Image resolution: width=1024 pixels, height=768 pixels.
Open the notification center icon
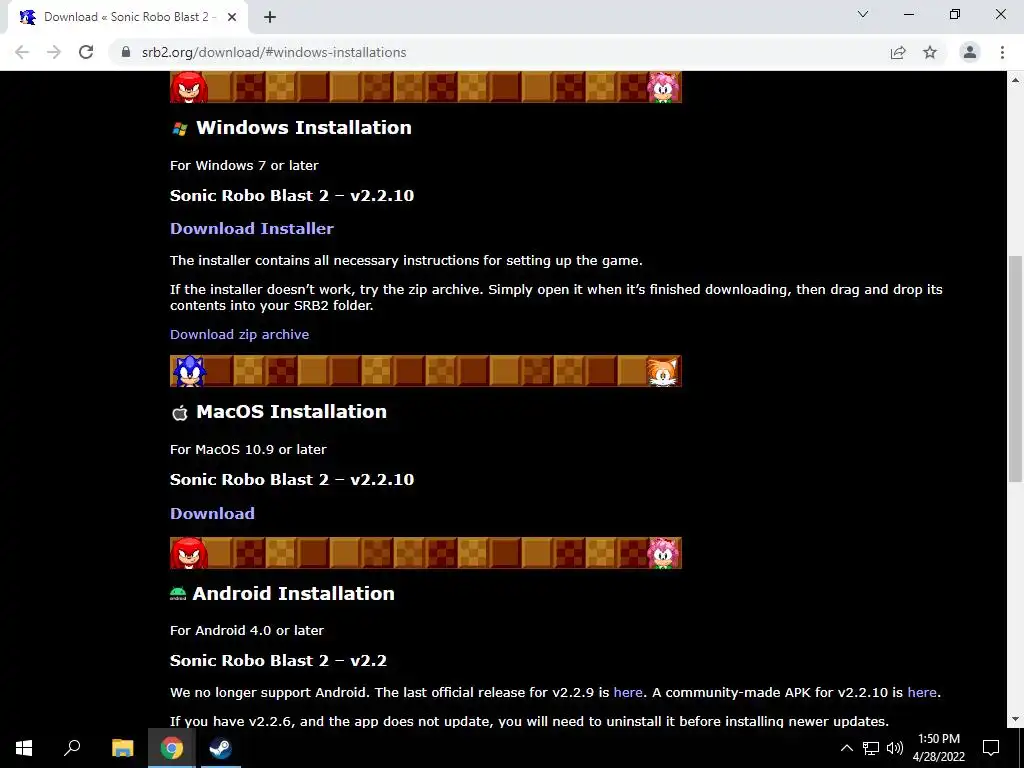coord(991,748)
